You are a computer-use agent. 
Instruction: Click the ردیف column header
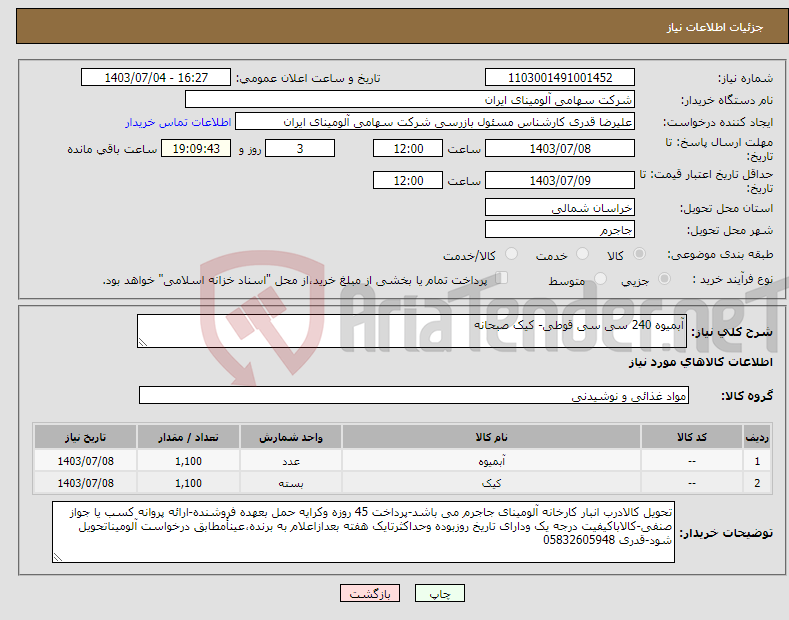757,437
